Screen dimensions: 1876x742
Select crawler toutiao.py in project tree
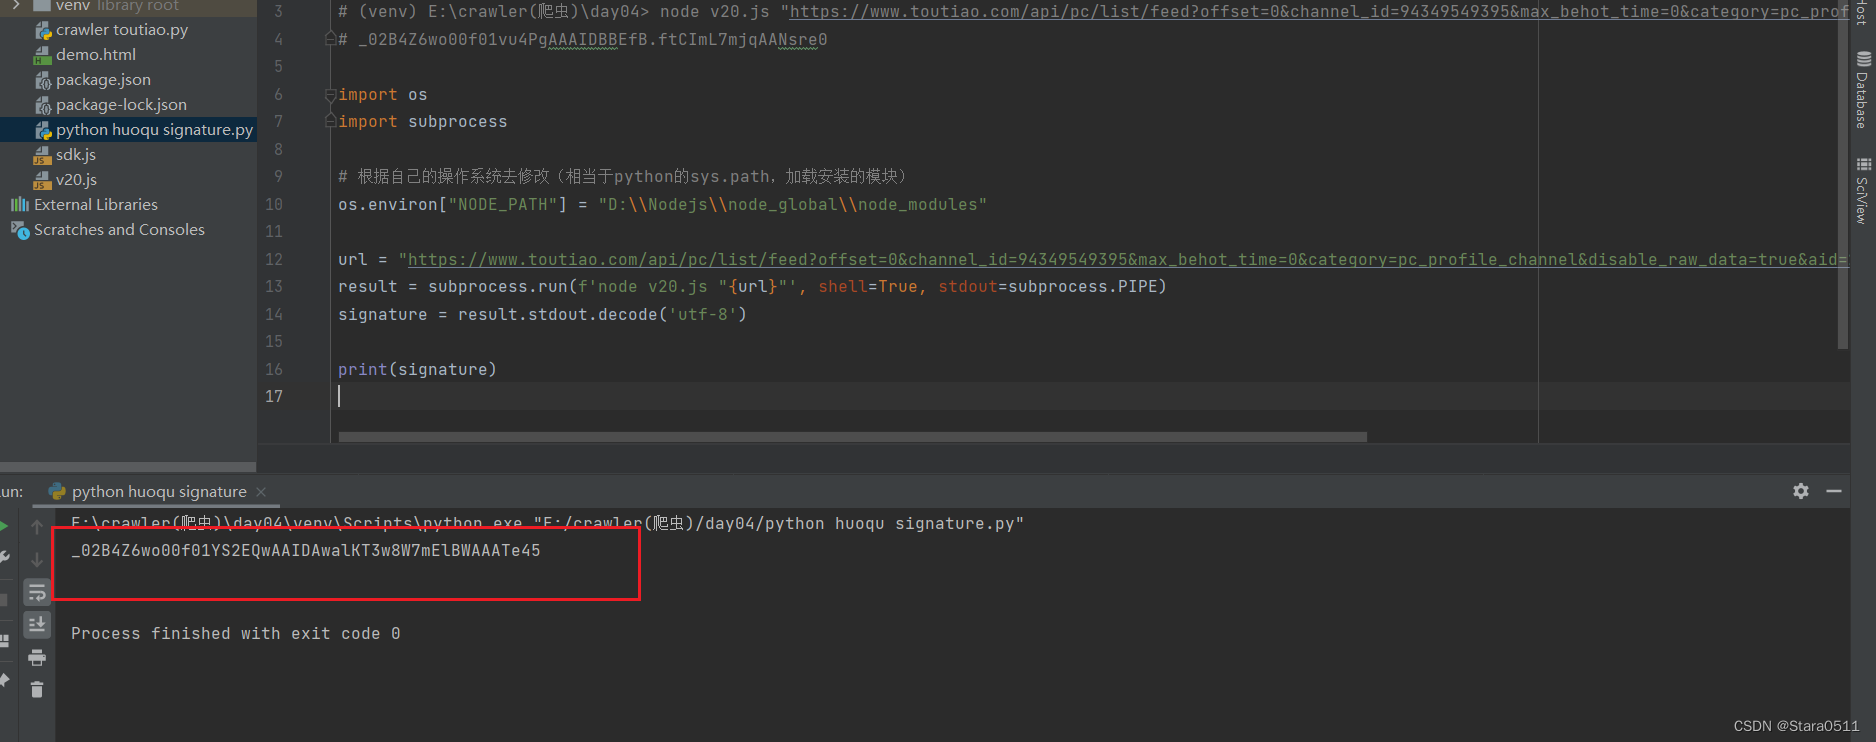(x=121, y=30)
